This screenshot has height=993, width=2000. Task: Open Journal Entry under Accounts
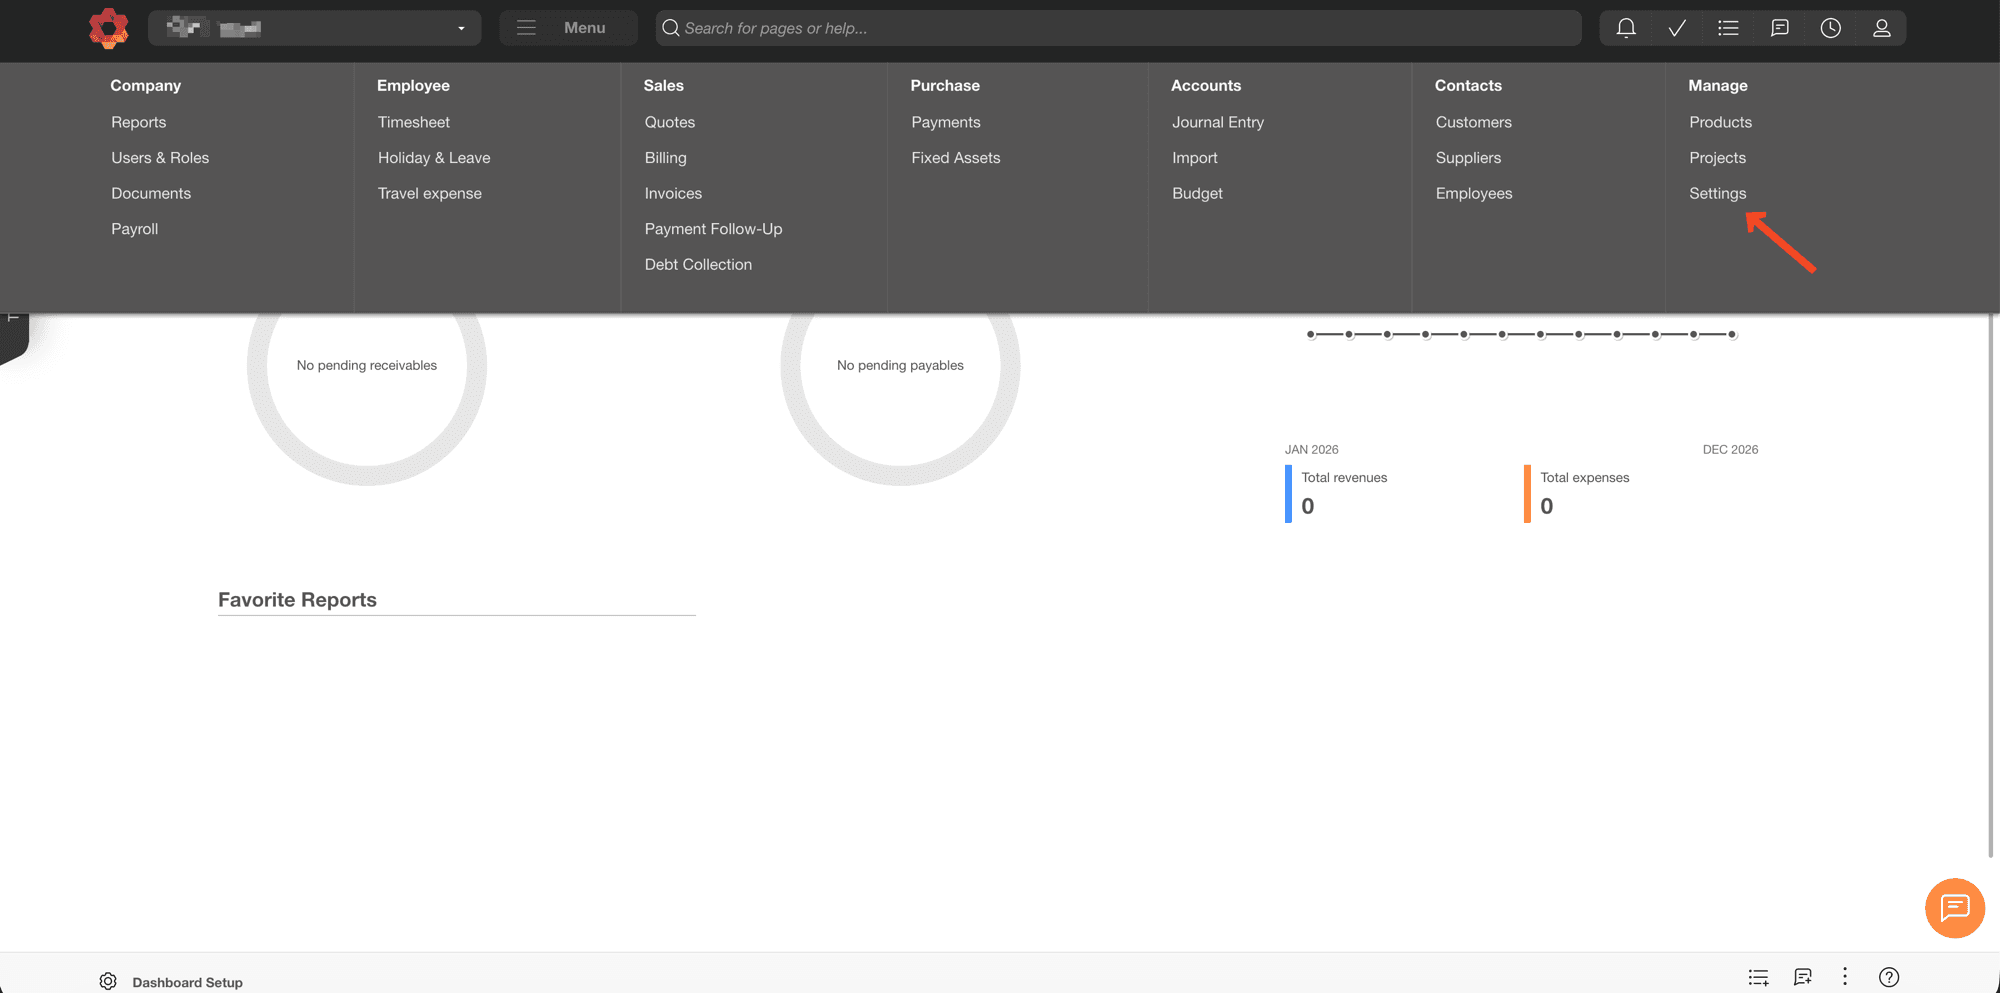tap(1218, 122)
